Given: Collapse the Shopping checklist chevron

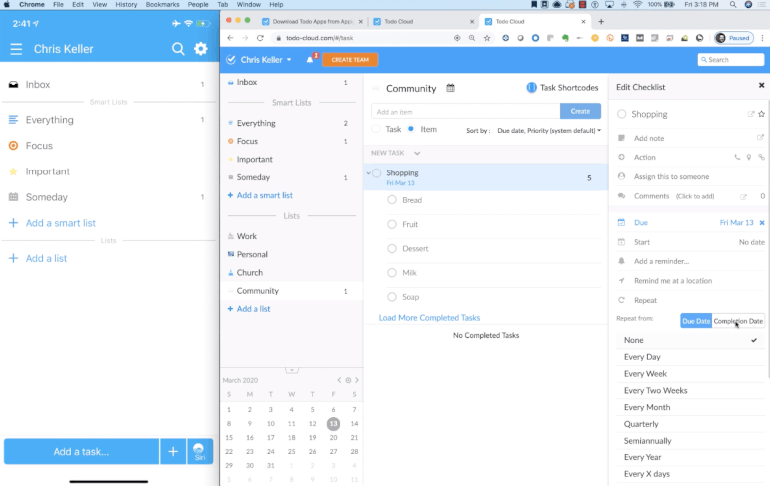Looking at the screenshot, I should (368, 173).
